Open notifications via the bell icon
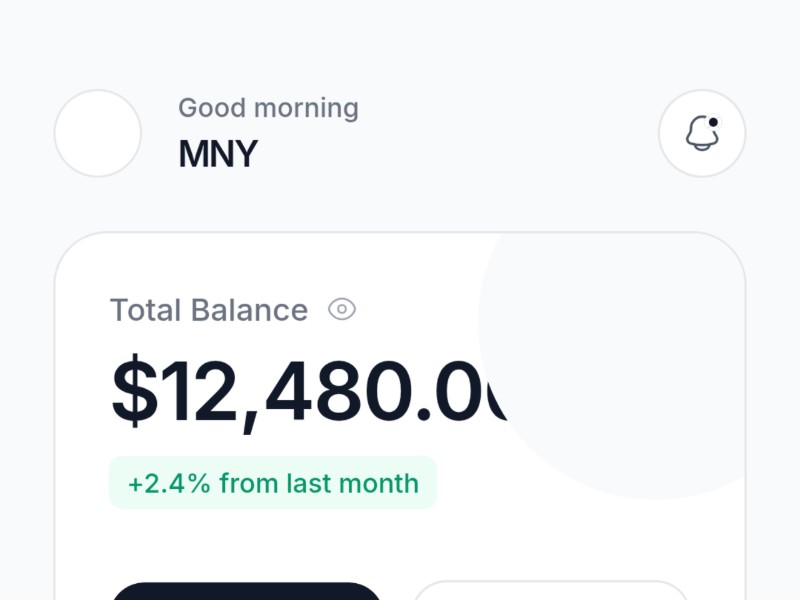This screenshot has width=800, height=600. pos(702,134)
